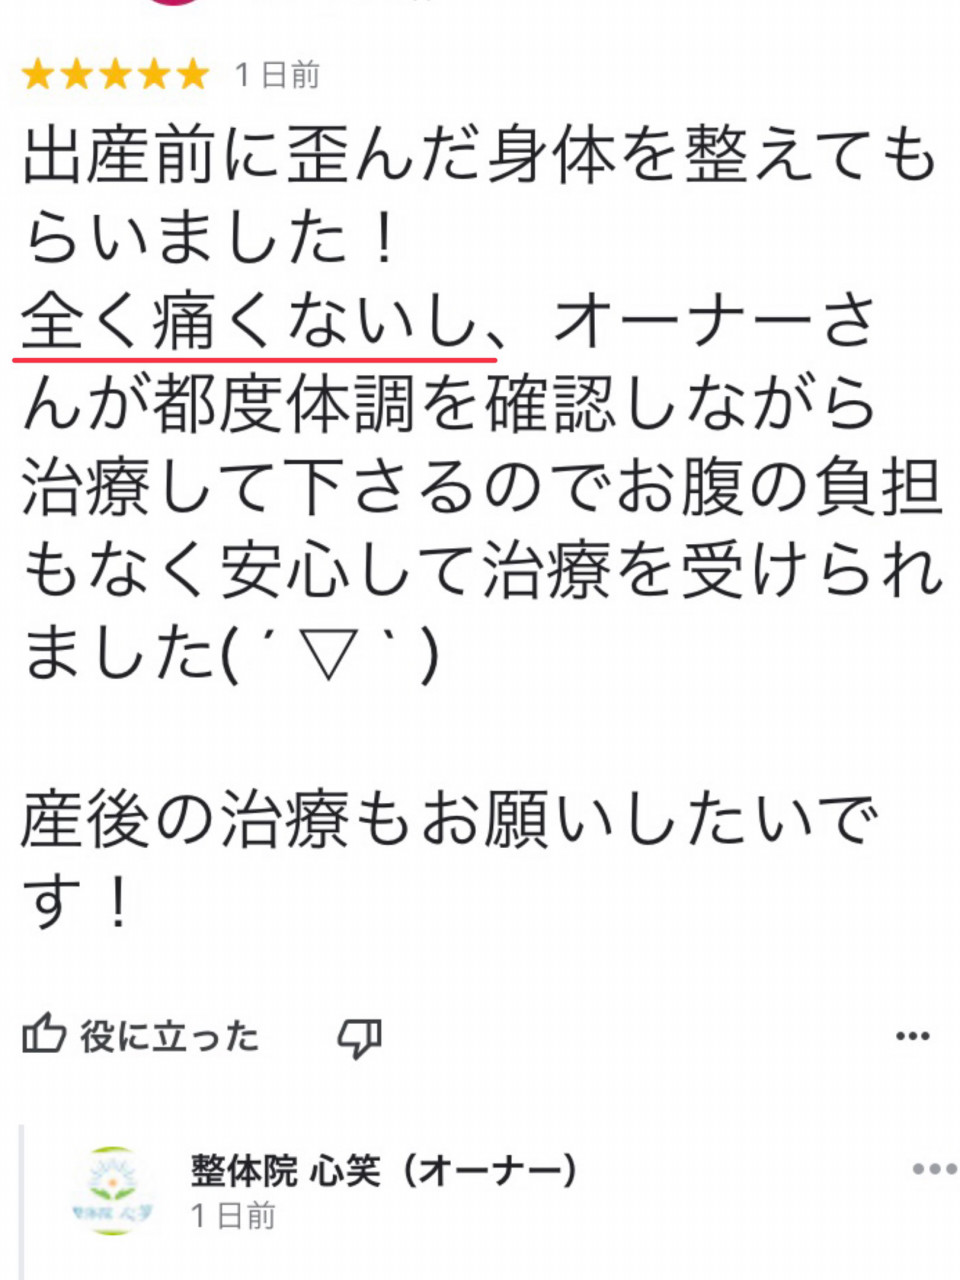Click the third yellow rating star
This screenshot has height=1280, width=960.
(x=115, y=74)
